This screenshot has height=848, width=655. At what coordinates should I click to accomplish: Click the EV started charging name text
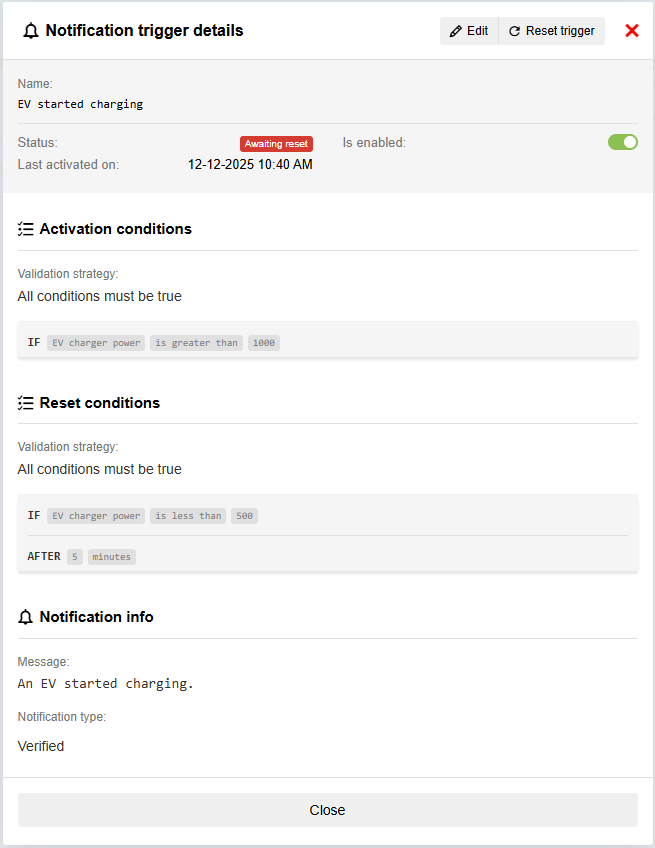[80, 104]
